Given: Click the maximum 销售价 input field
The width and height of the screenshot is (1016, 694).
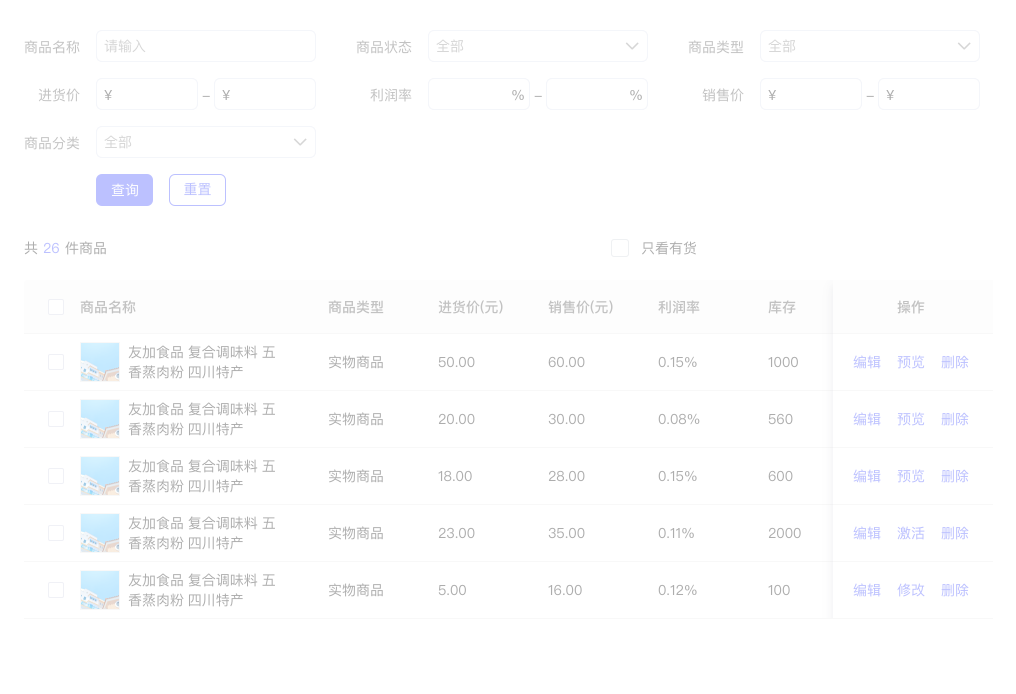Looking at the screenshot, I should [x=928, y=95].
